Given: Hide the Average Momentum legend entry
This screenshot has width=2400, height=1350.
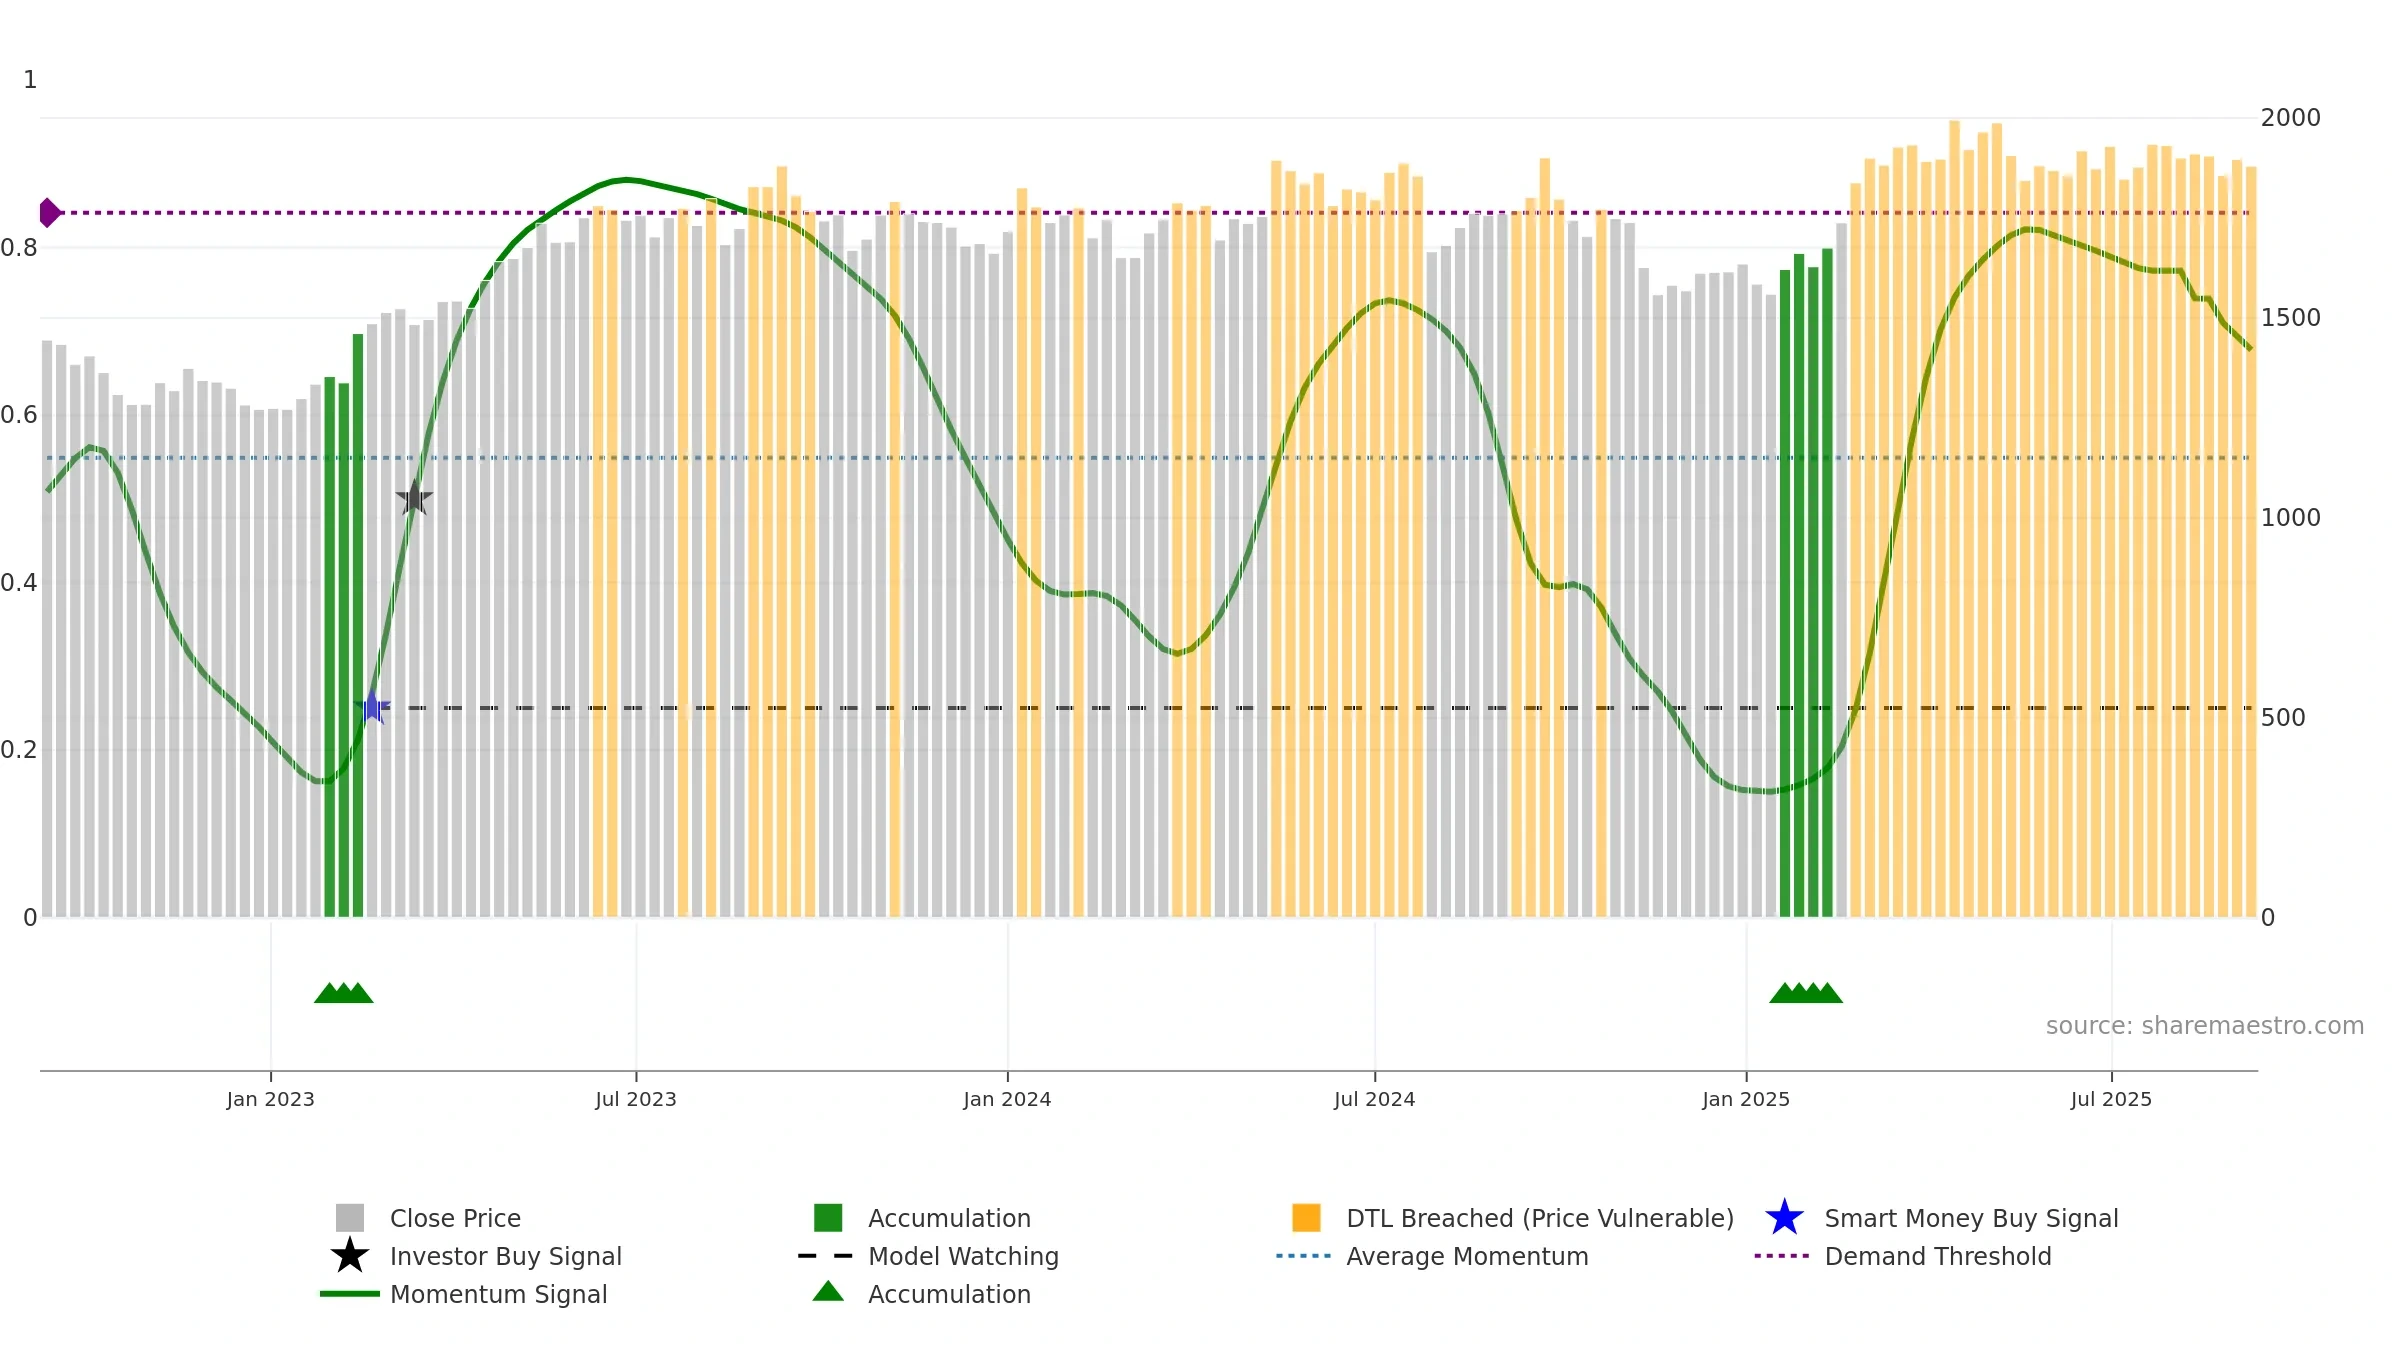Looking at the screenshot, I should tap(1432, 1256).
